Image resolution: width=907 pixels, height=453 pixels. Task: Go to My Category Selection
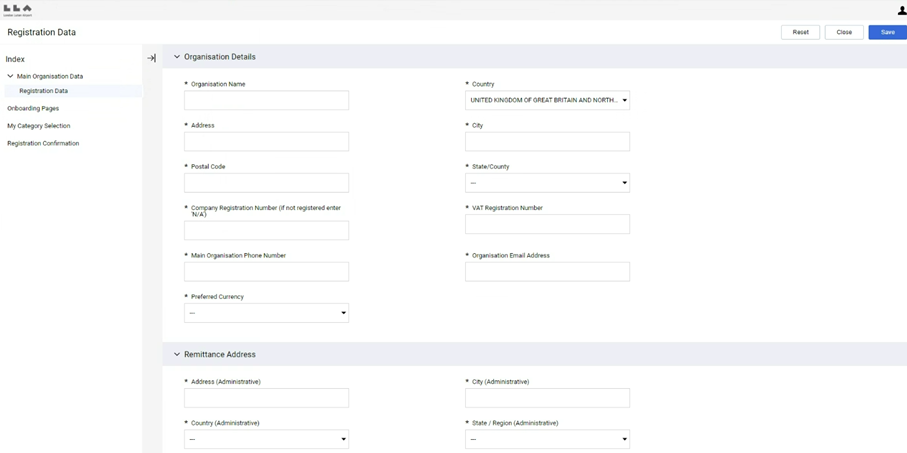[x=38, y=126]
